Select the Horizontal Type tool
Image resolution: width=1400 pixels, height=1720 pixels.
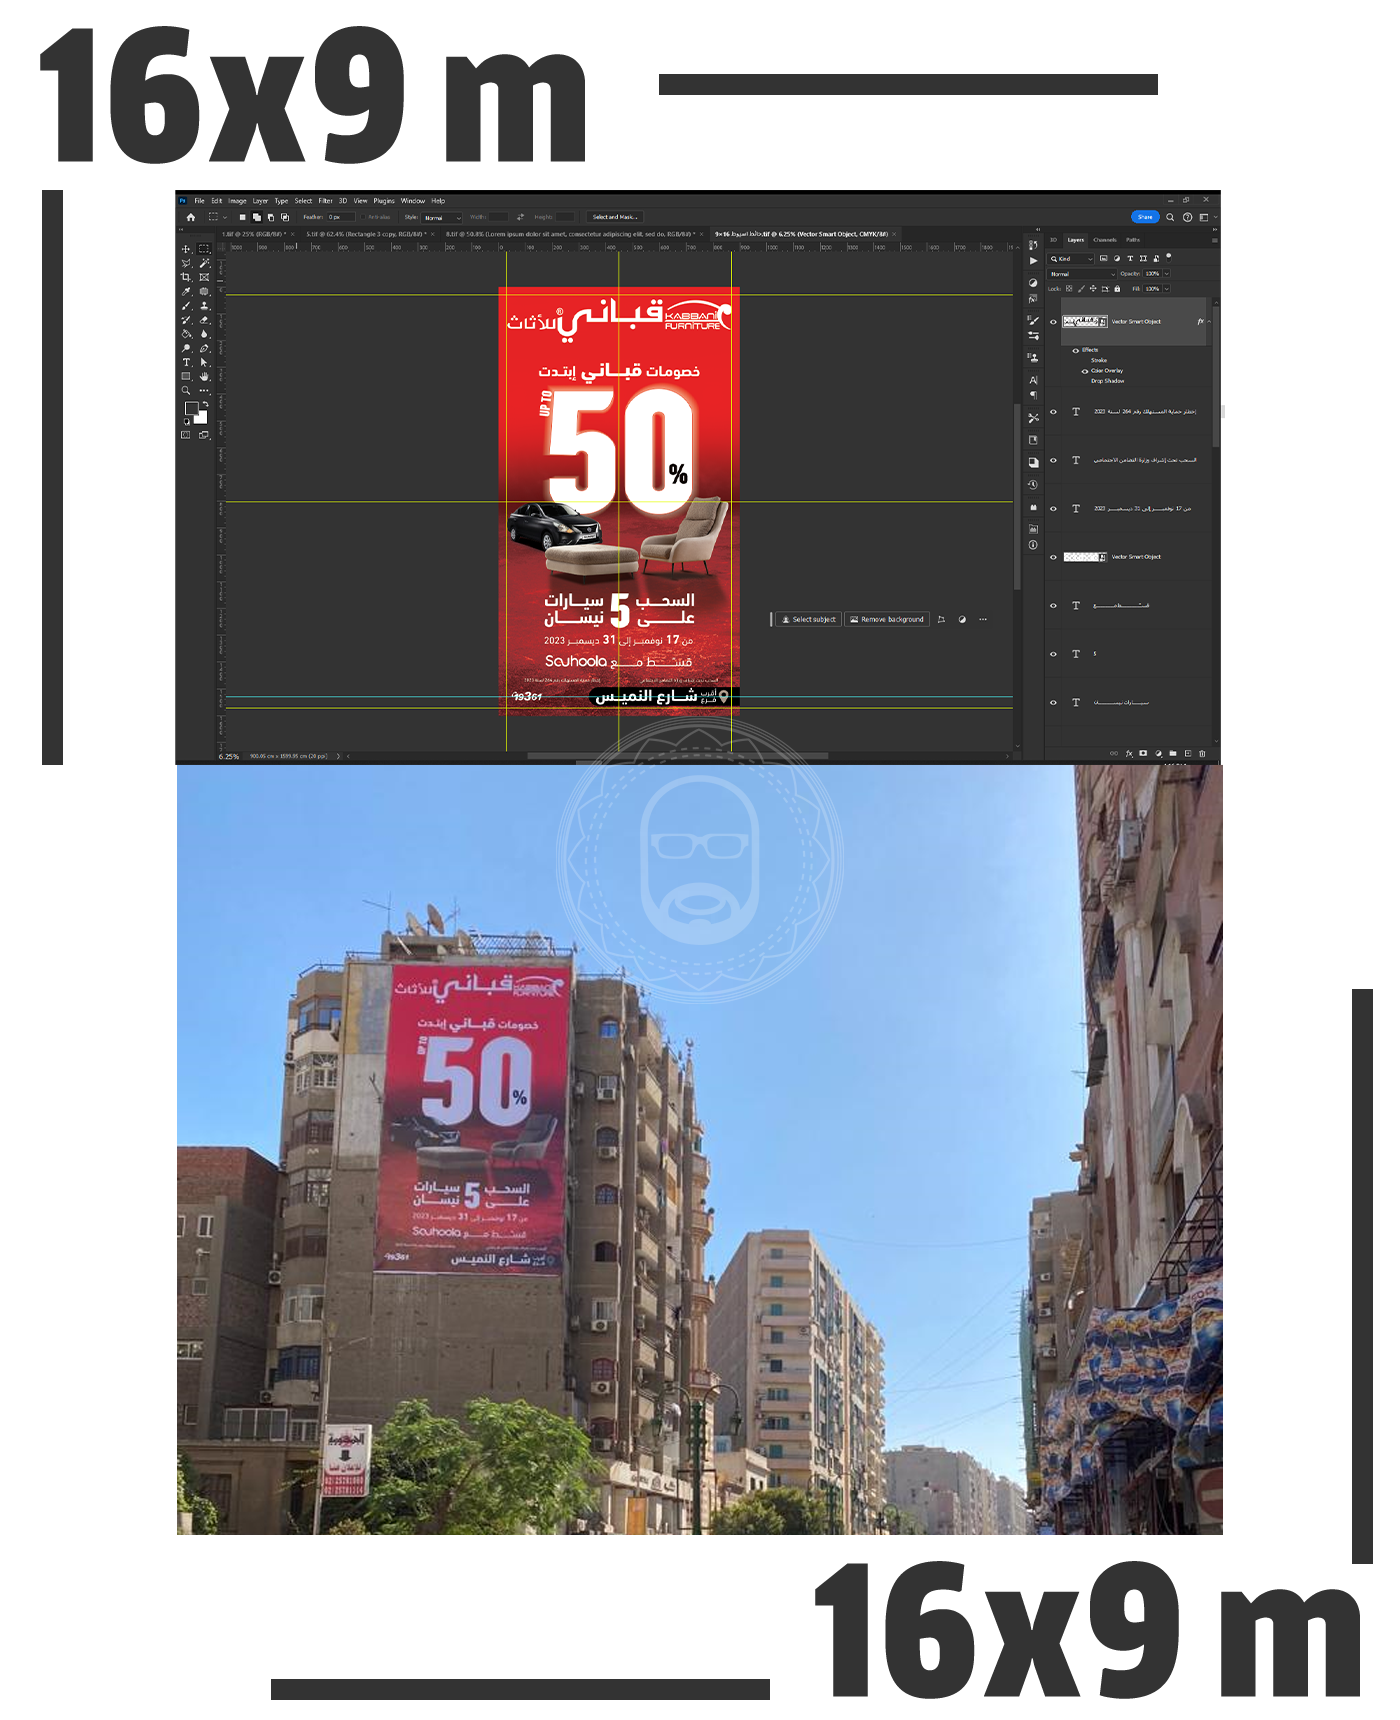(186, 362)
